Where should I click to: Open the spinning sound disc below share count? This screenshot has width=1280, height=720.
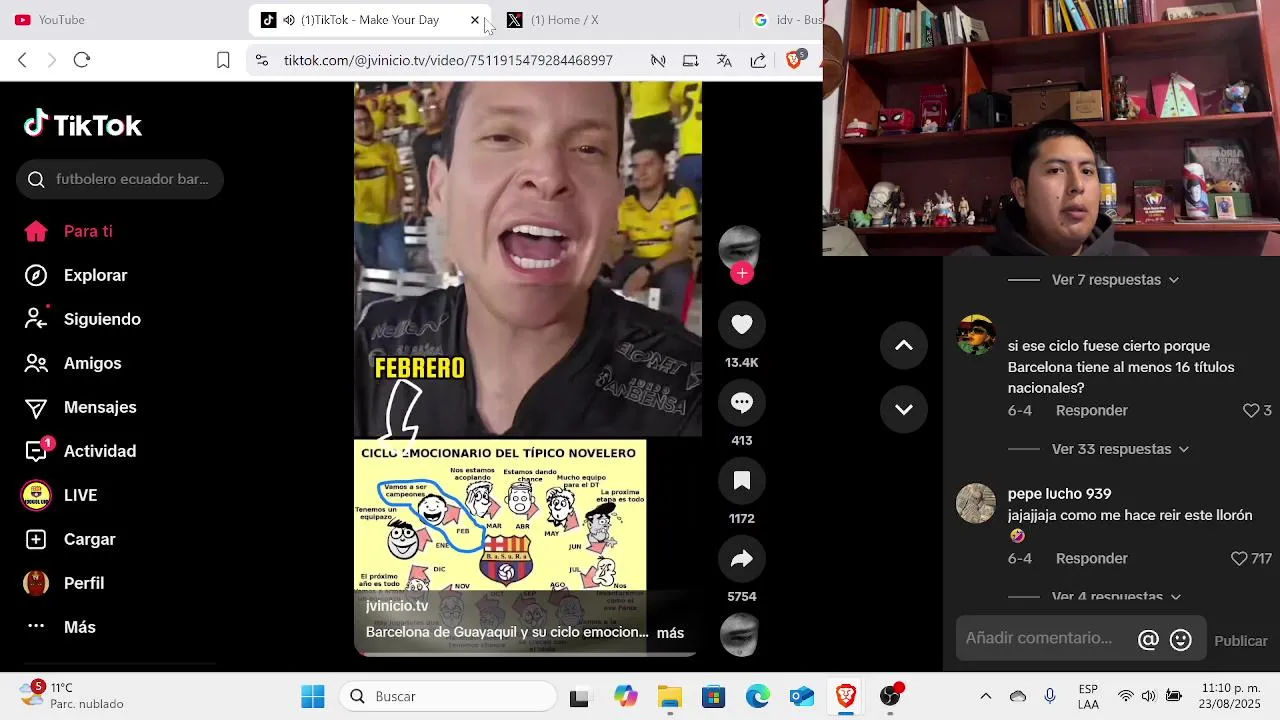(x=741, y=636)
